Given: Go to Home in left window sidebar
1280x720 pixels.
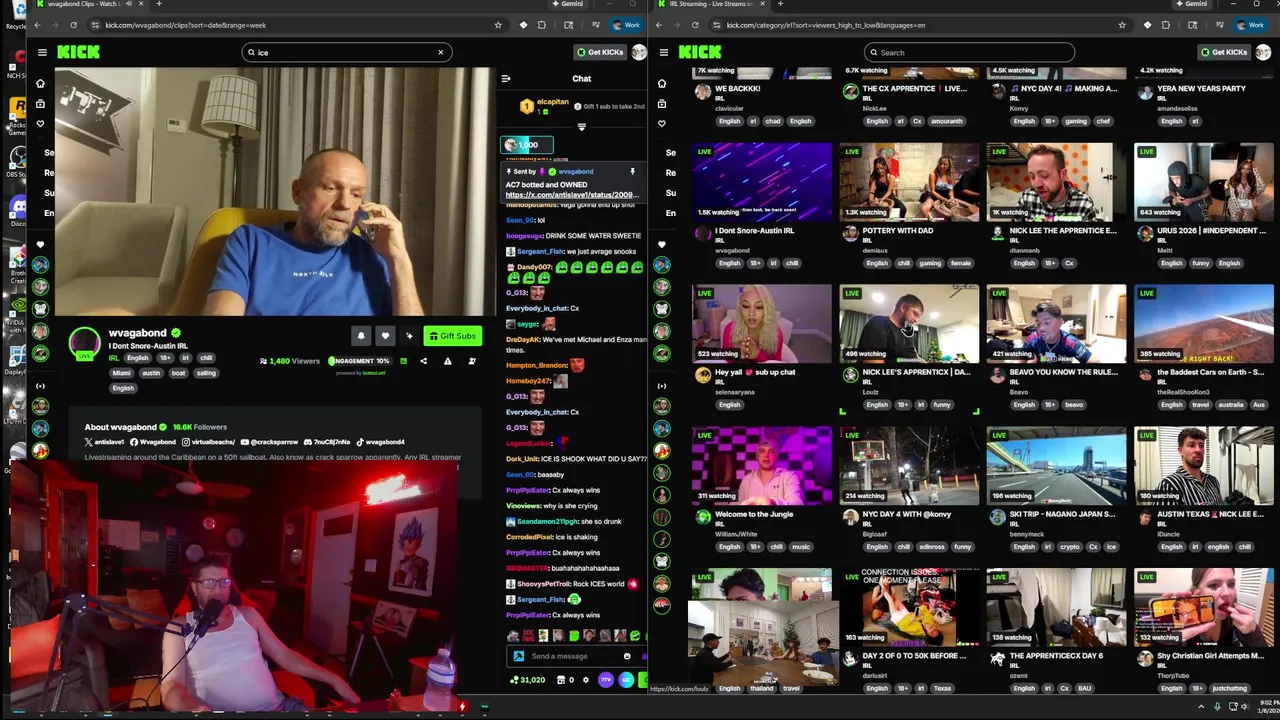Looking at the screenshot, I should tap(40, 83).
